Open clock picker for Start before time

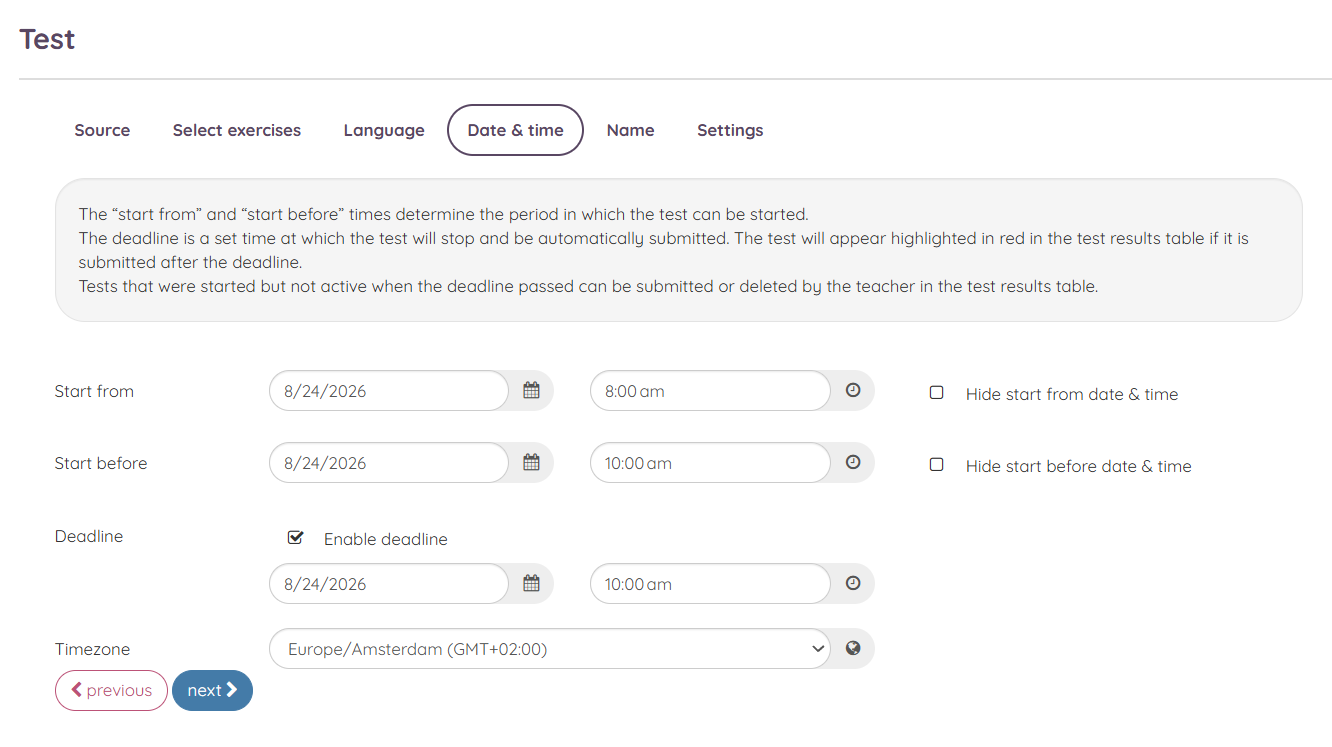(x=853, y=463)
